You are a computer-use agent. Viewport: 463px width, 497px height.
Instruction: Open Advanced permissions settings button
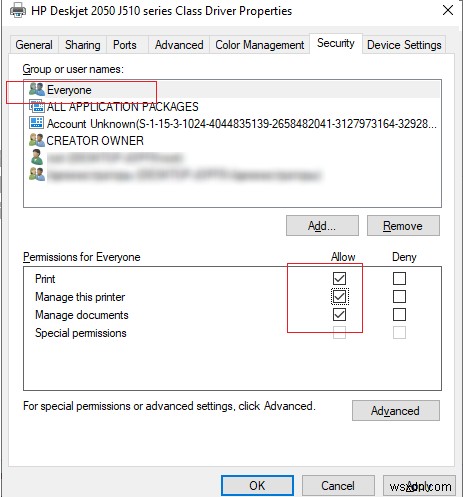click(396, 411)
